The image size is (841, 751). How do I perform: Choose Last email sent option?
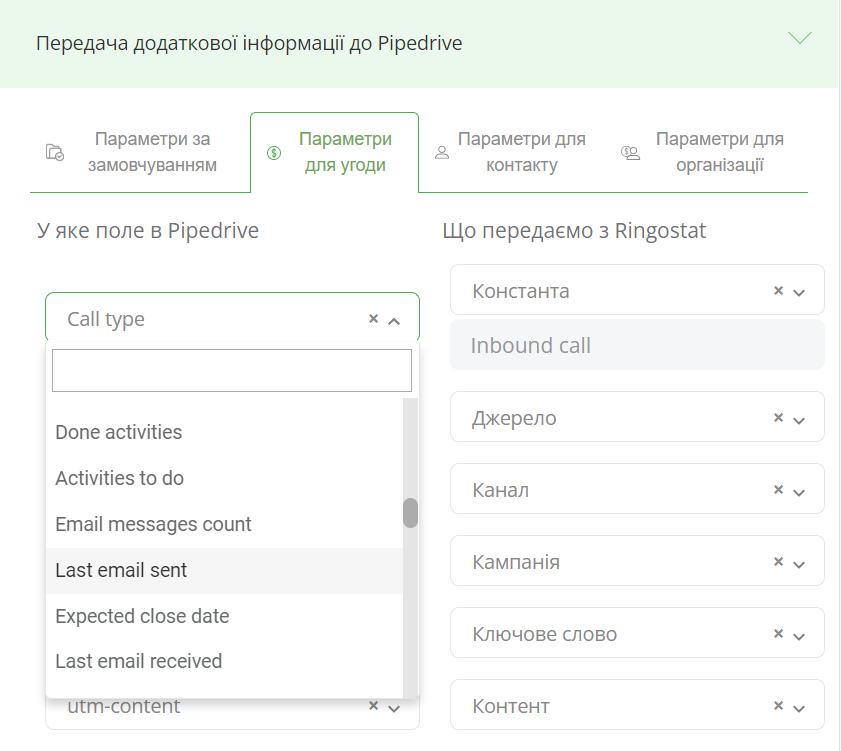(224, 570)
